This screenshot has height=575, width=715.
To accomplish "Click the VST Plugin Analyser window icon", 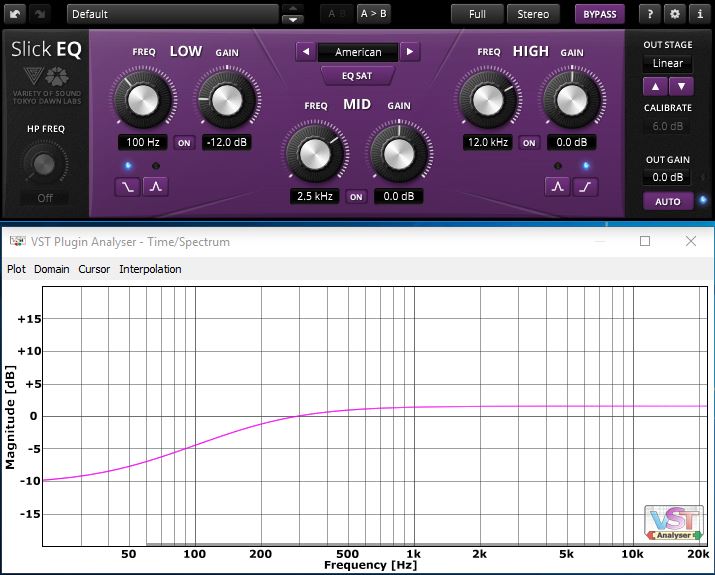I will coord(17,241).
